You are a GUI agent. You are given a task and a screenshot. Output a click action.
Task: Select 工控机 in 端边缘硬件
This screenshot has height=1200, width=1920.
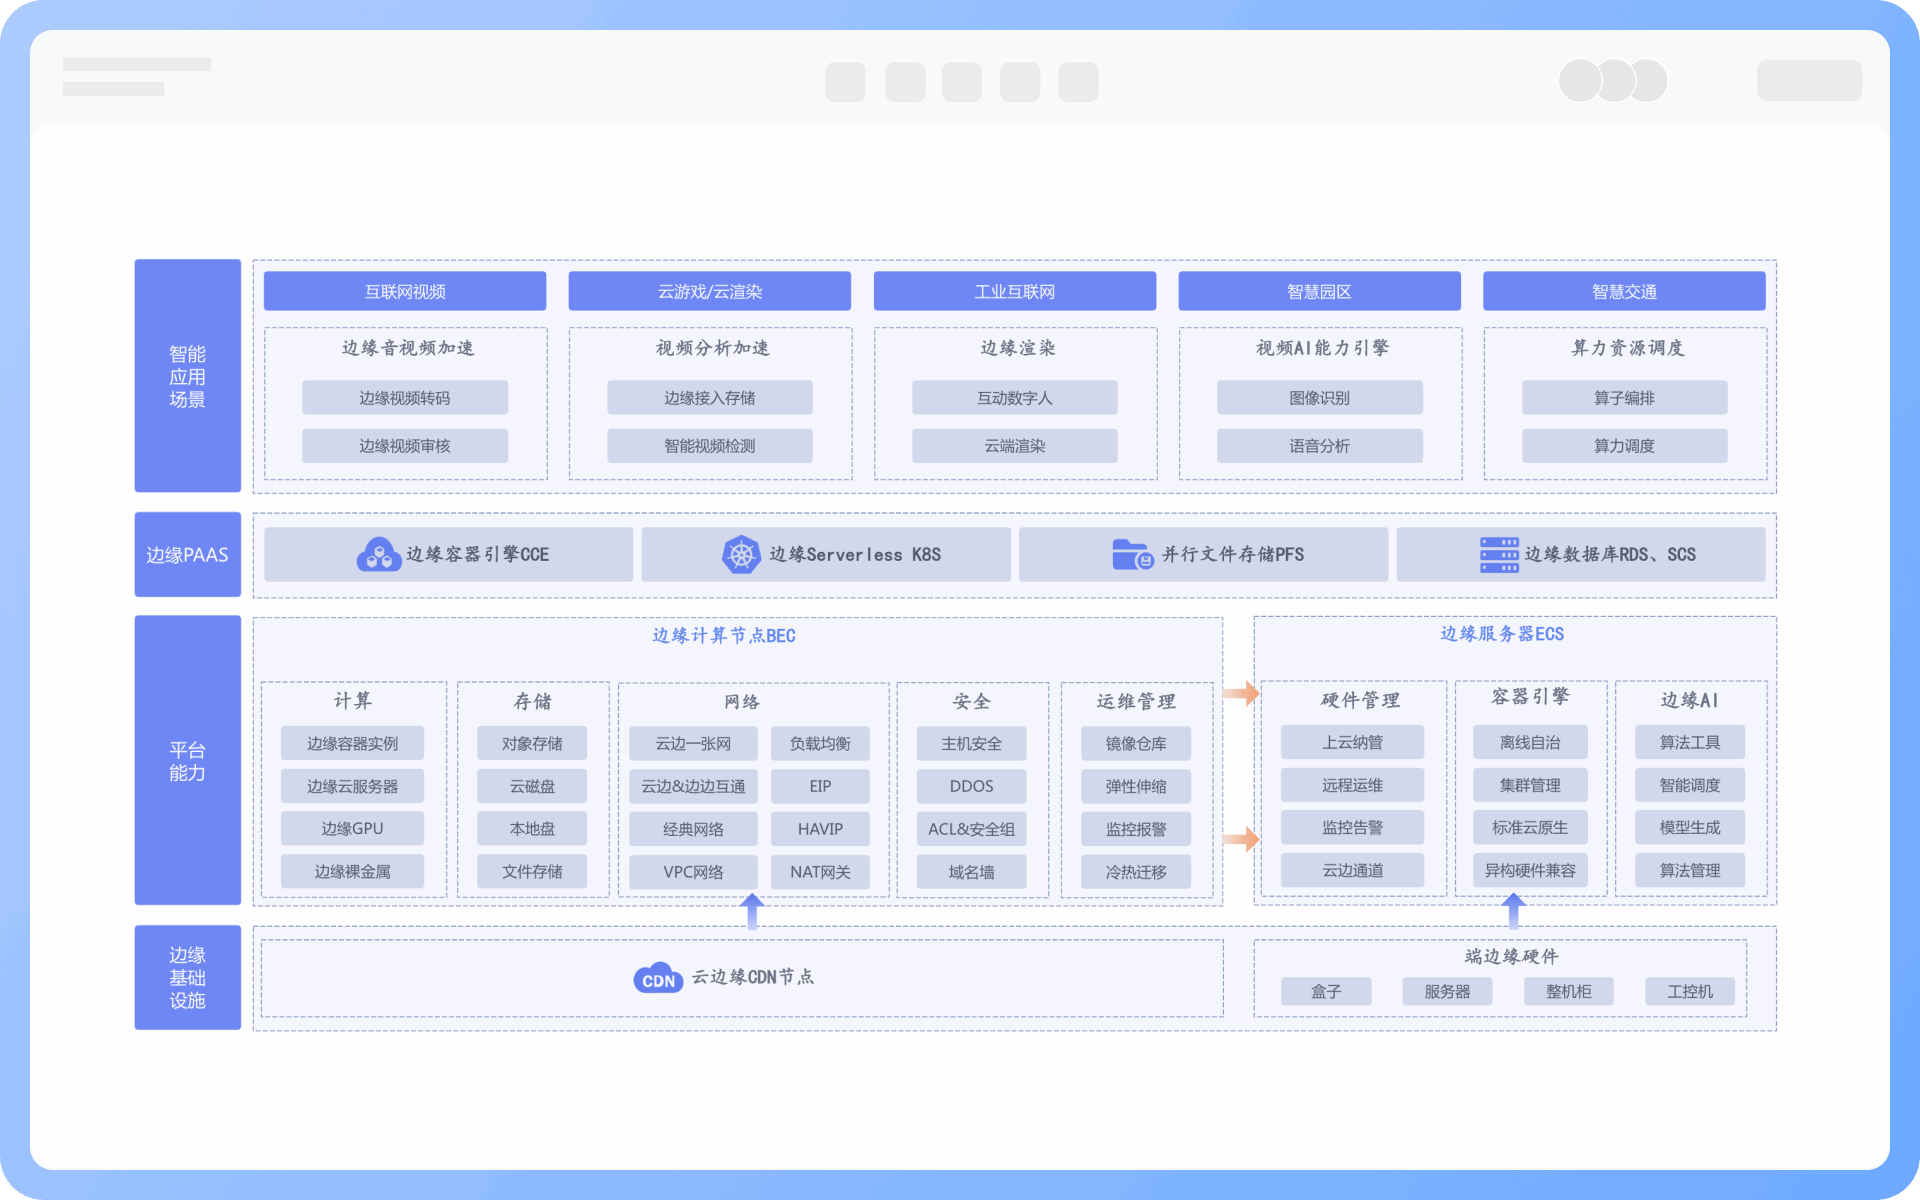point(1689,991)
